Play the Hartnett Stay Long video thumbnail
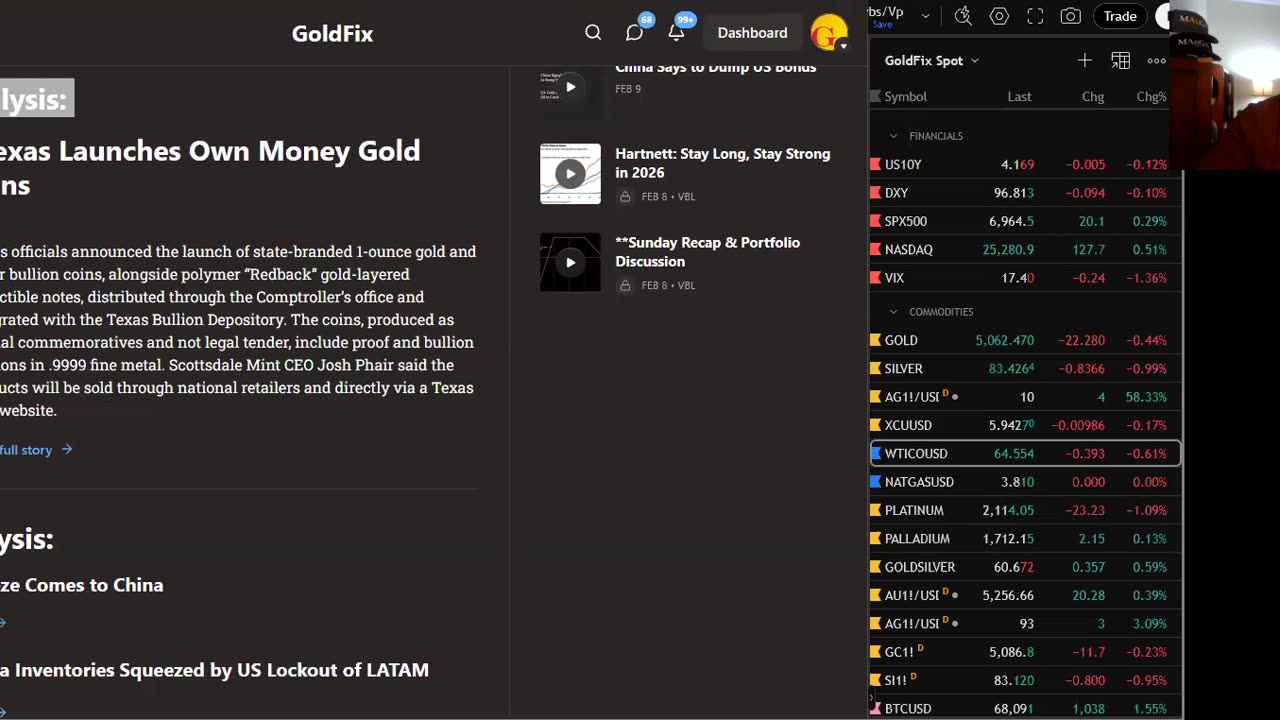Image resolution: width=1280 pixels, height=720 pixels. [x=570, y=173]
